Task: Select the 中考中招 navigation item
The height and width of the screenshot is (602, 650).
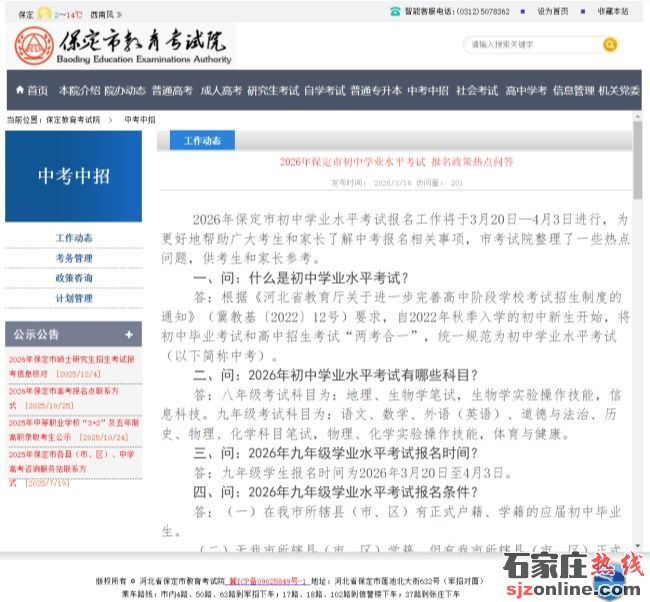Action: point(427,90)
